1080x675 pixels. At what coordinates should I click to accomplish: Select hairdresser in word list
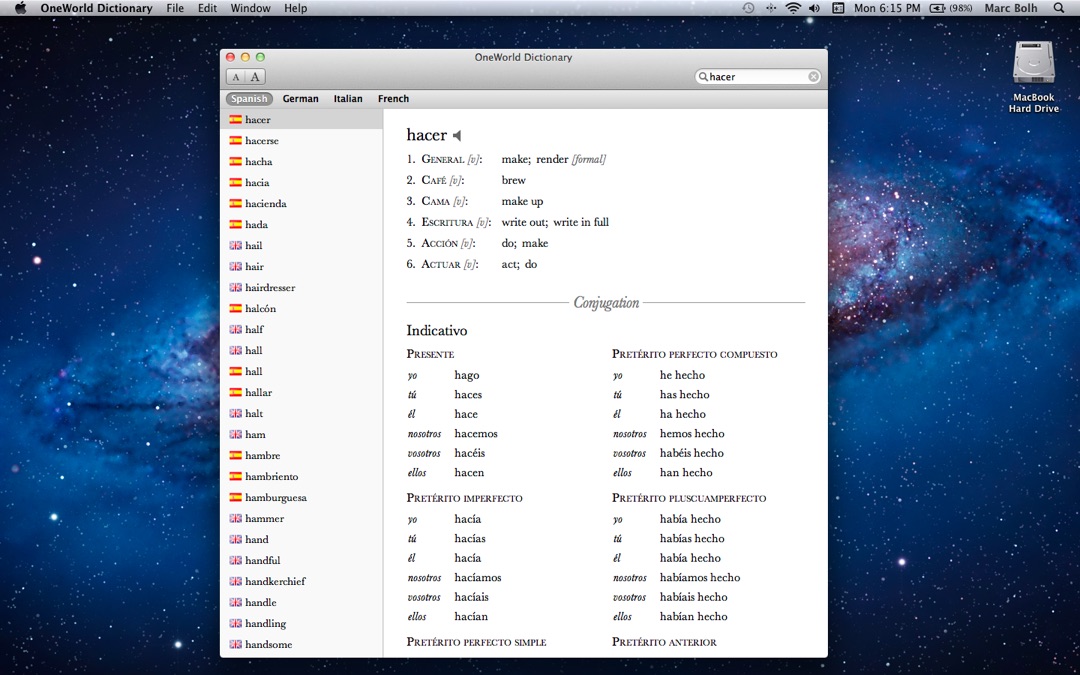tap(302, 287)
